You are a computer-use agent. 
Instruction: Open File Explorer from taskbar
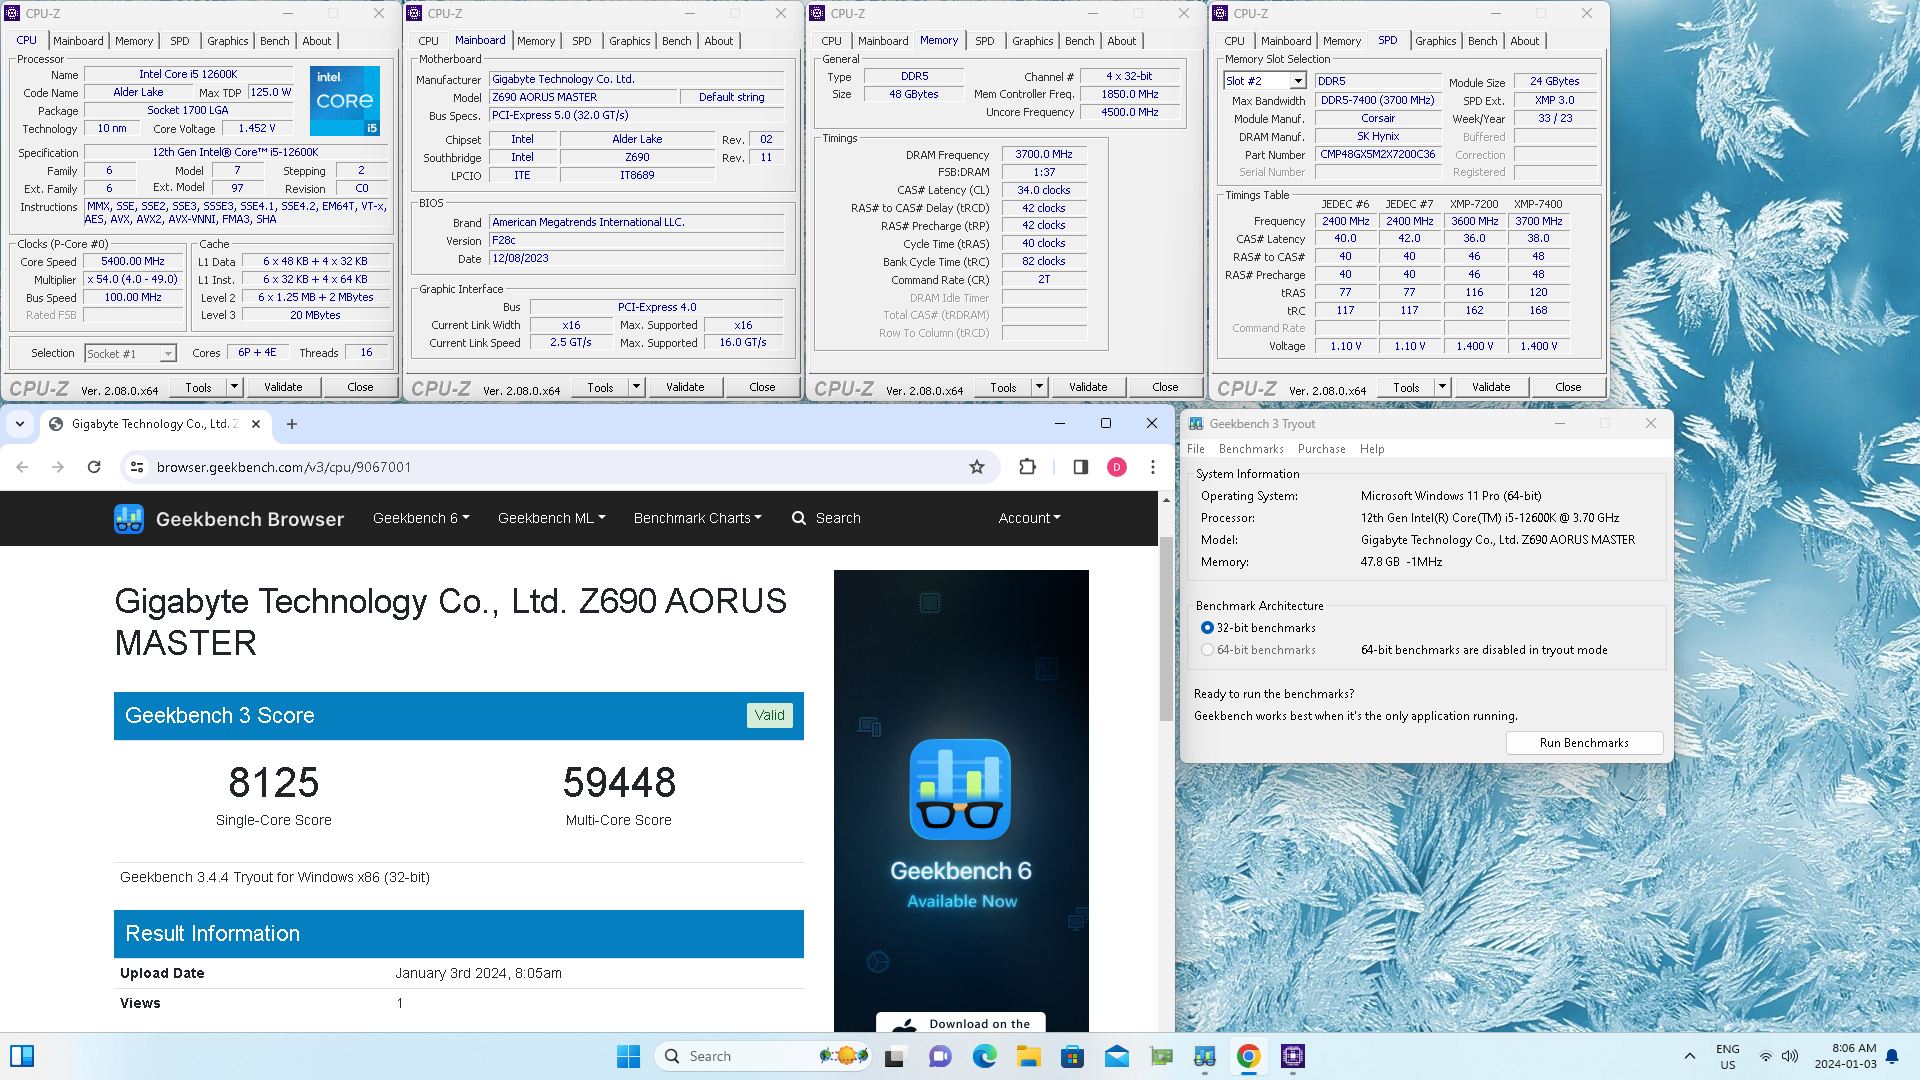click(x=1029, y=1056)
